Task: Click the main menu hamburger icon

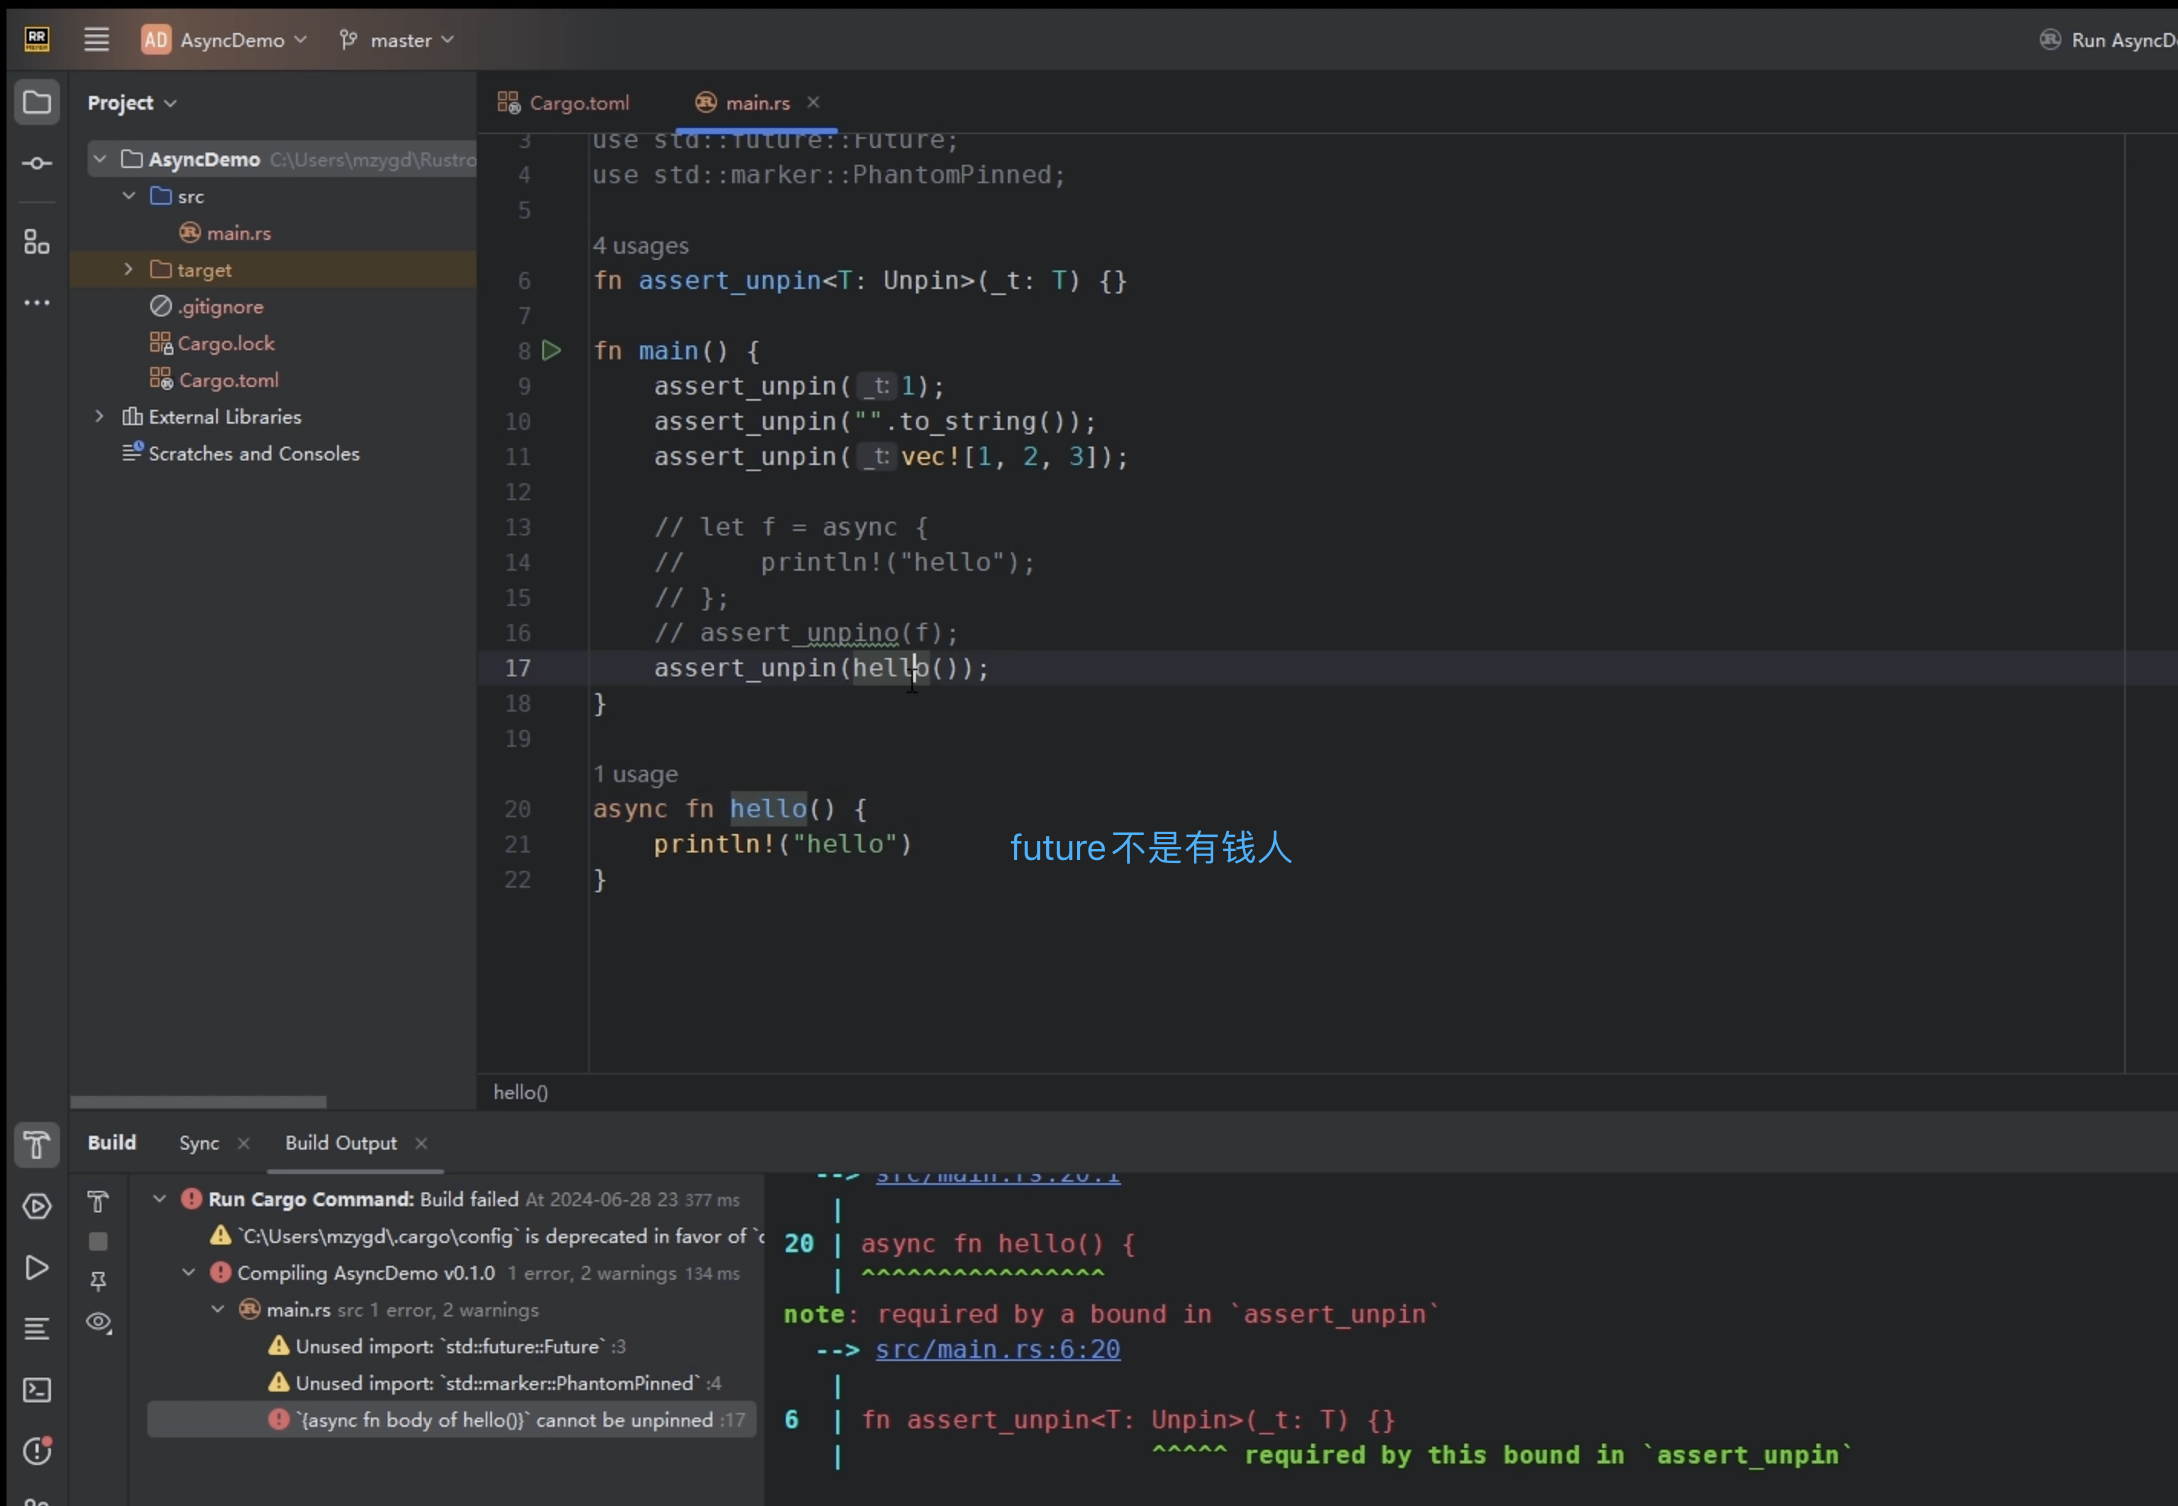Action: (96, 40)
